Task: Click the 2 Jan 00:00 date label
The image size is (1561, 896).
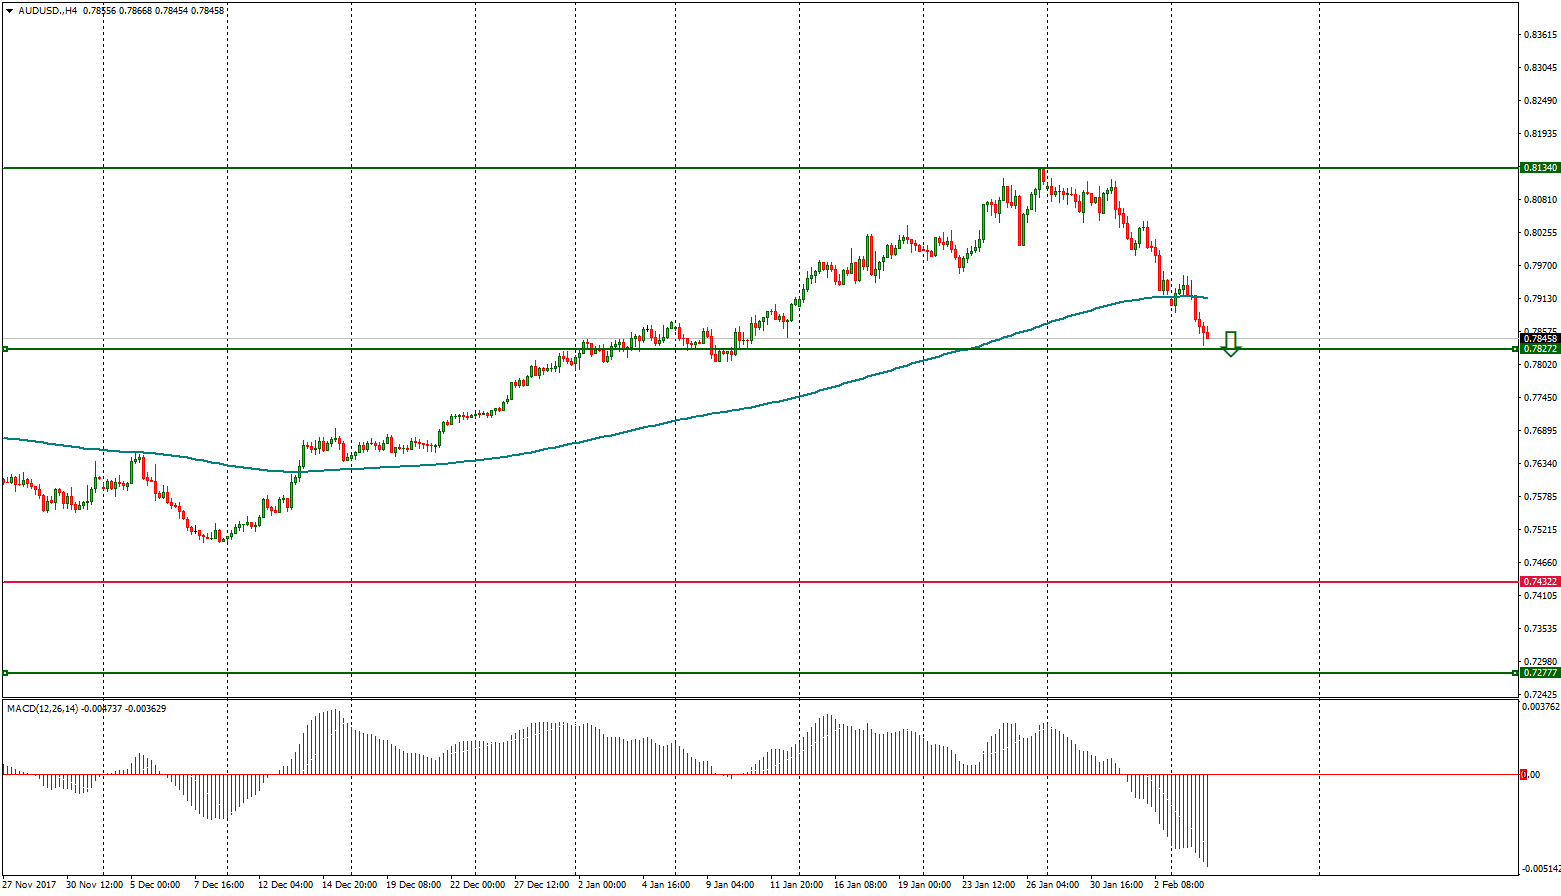Action: (x=602, y=885)
